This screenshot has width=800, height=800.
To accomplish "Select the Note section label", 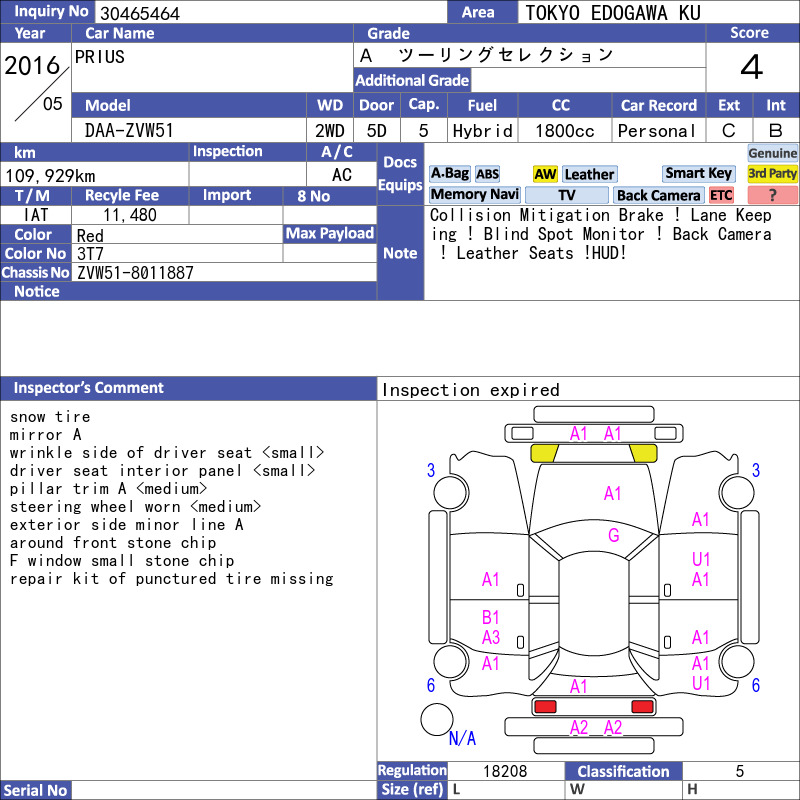I will (400, 253).
